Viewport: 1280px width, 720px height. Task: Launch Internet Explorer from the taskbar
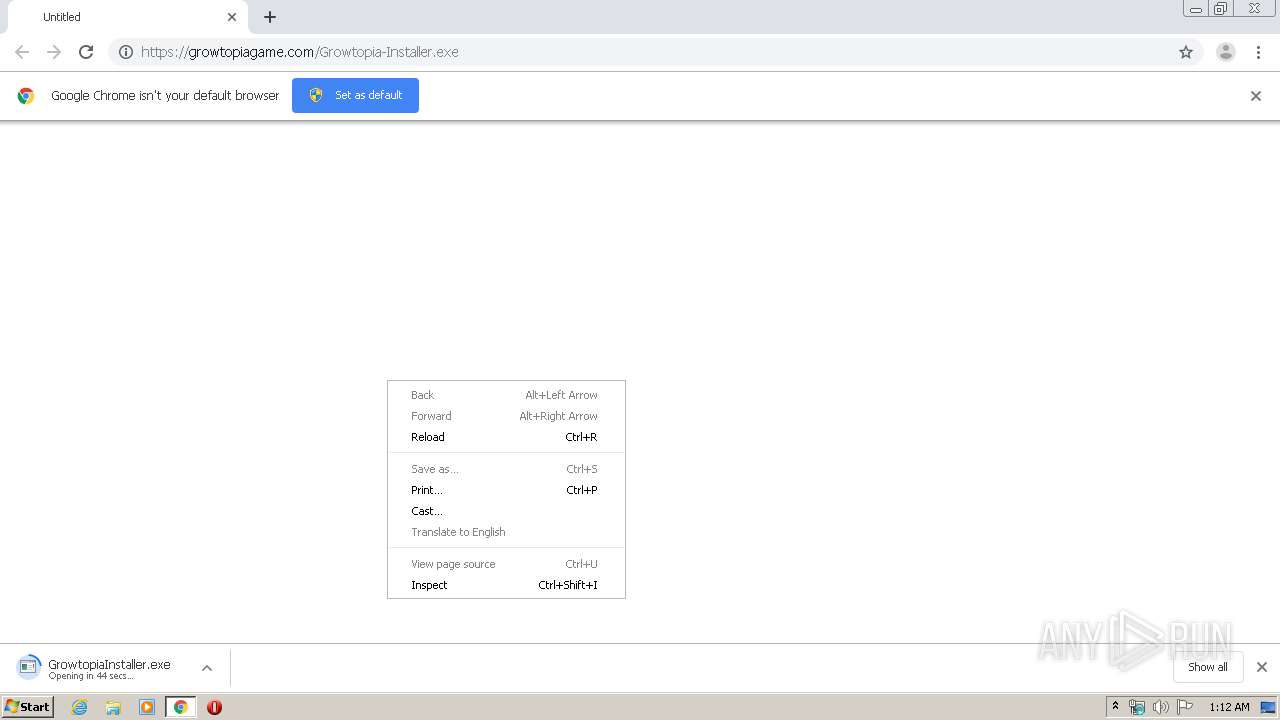[79, 707]
